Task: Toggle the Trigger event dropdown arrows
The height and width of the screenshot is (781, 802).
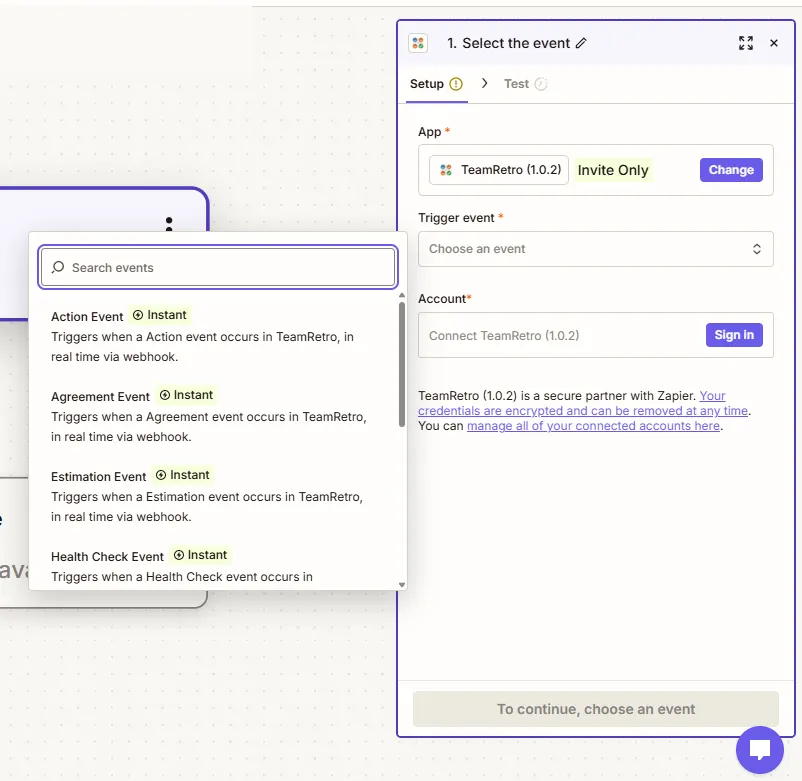Action: pyautogui.click(x=756, y=249)
